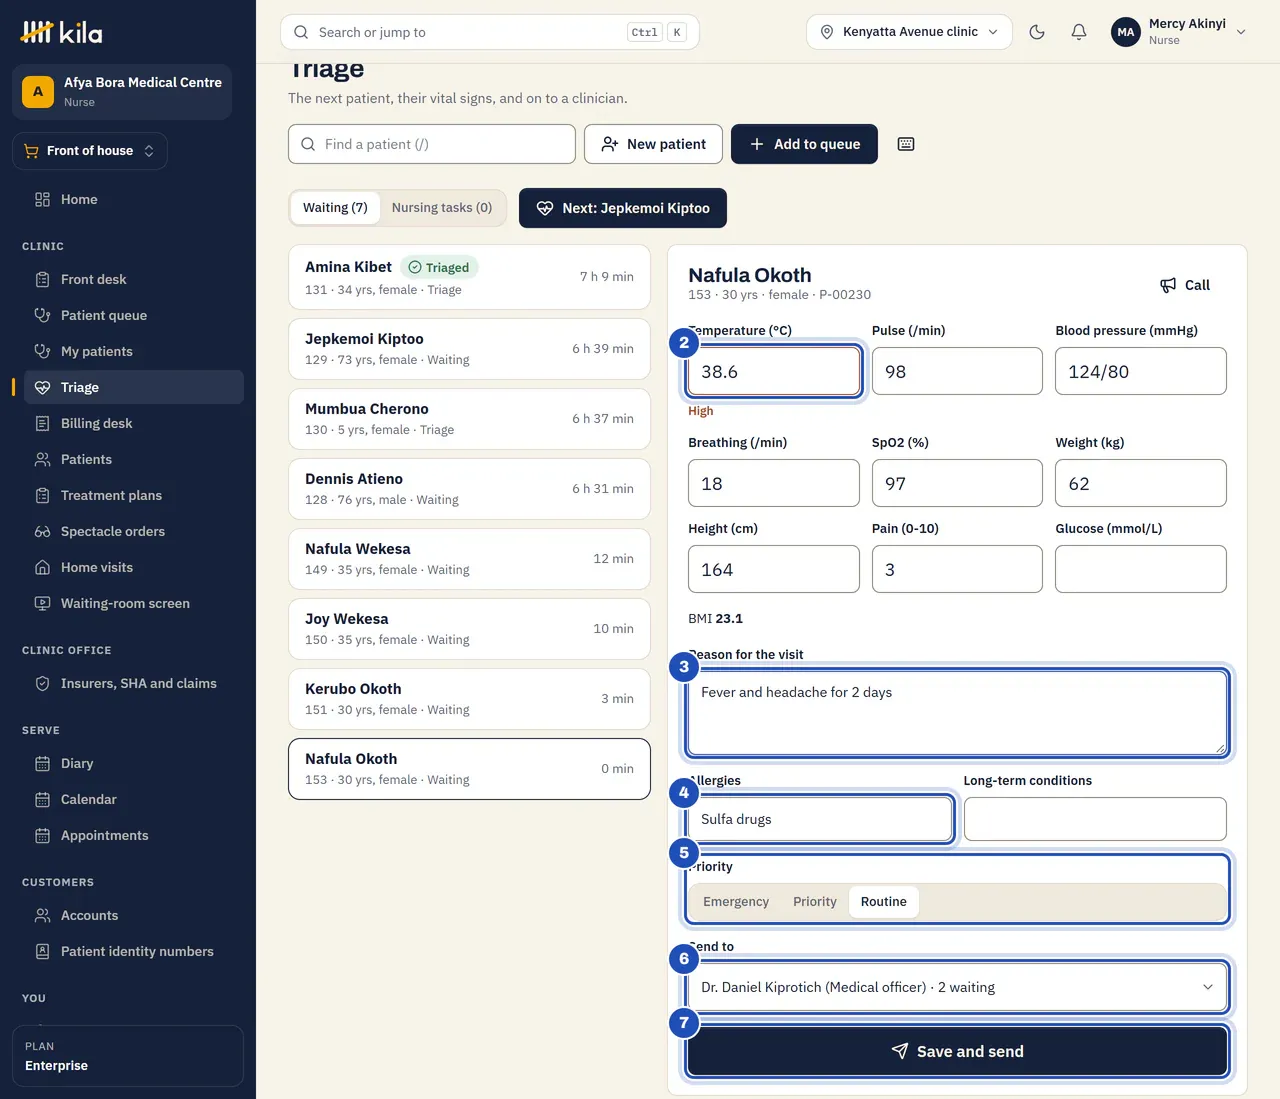This screenshot has height=1099, width=1280.
Task: Open Home in sidebar
Action: tap(128, 199)
